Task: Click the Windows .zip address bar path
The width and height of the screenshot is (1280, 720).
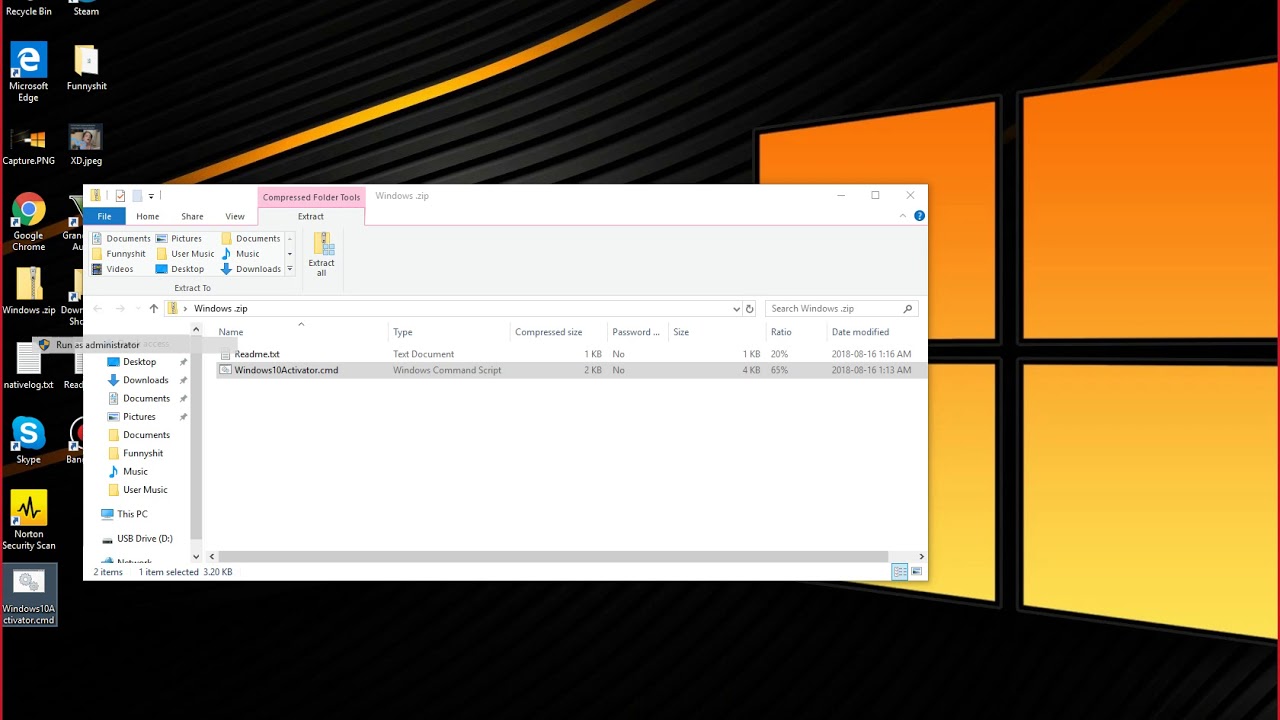Action: tap(221, 309)
